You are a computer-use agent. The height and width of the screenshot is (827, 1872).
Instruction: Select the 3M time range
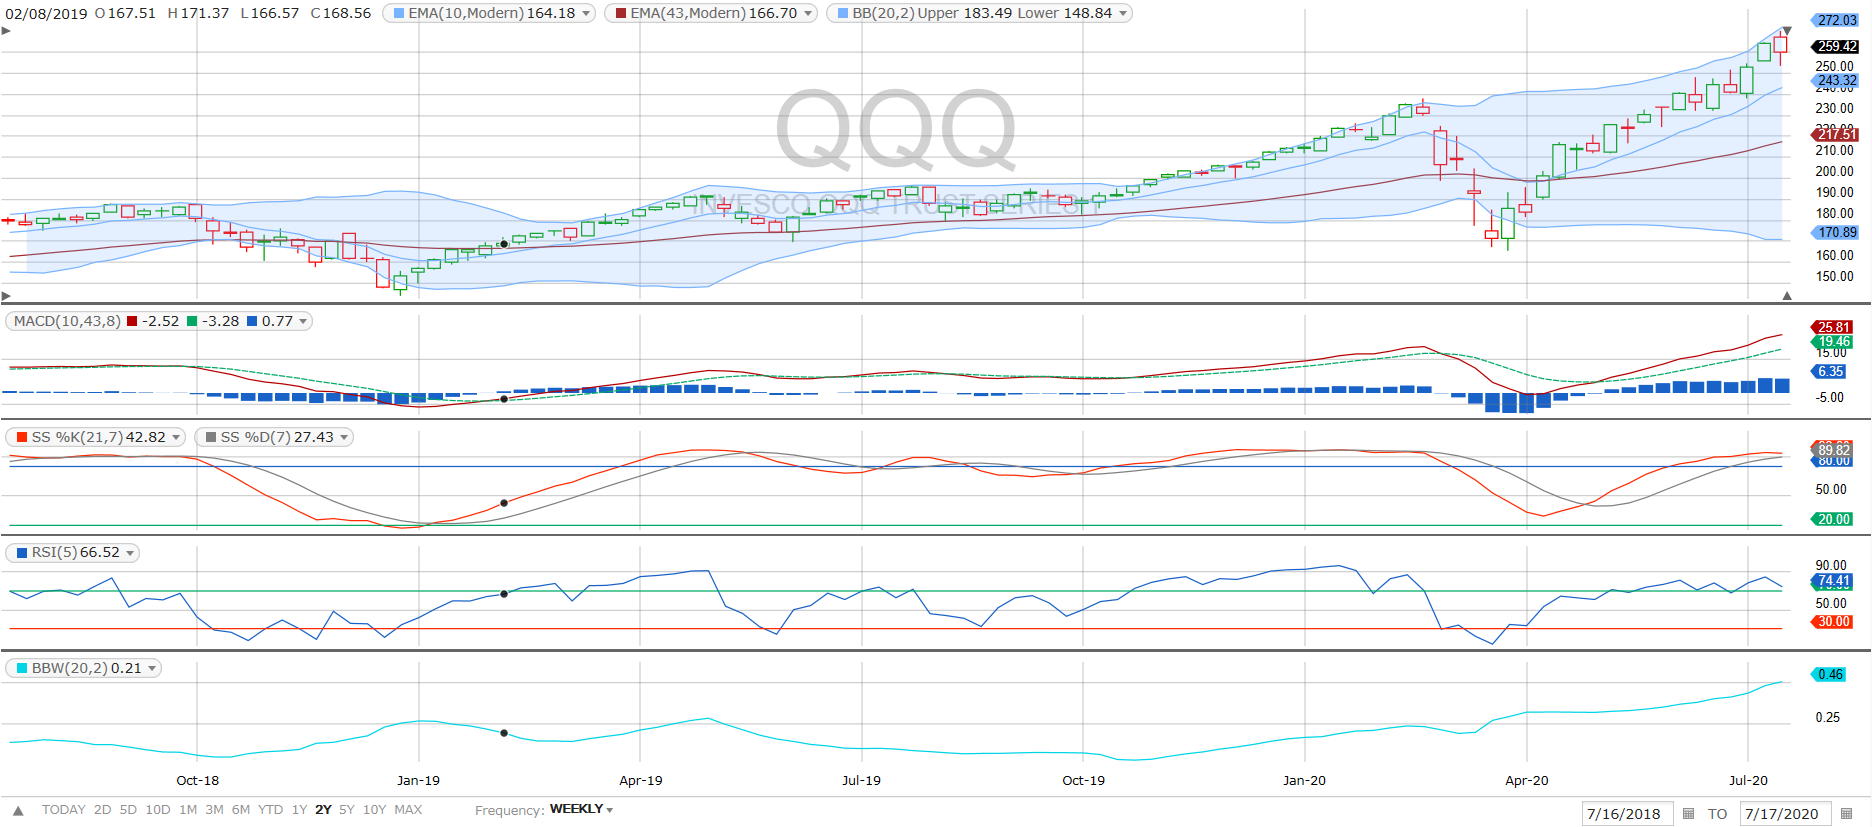click(x=214, y=810)
